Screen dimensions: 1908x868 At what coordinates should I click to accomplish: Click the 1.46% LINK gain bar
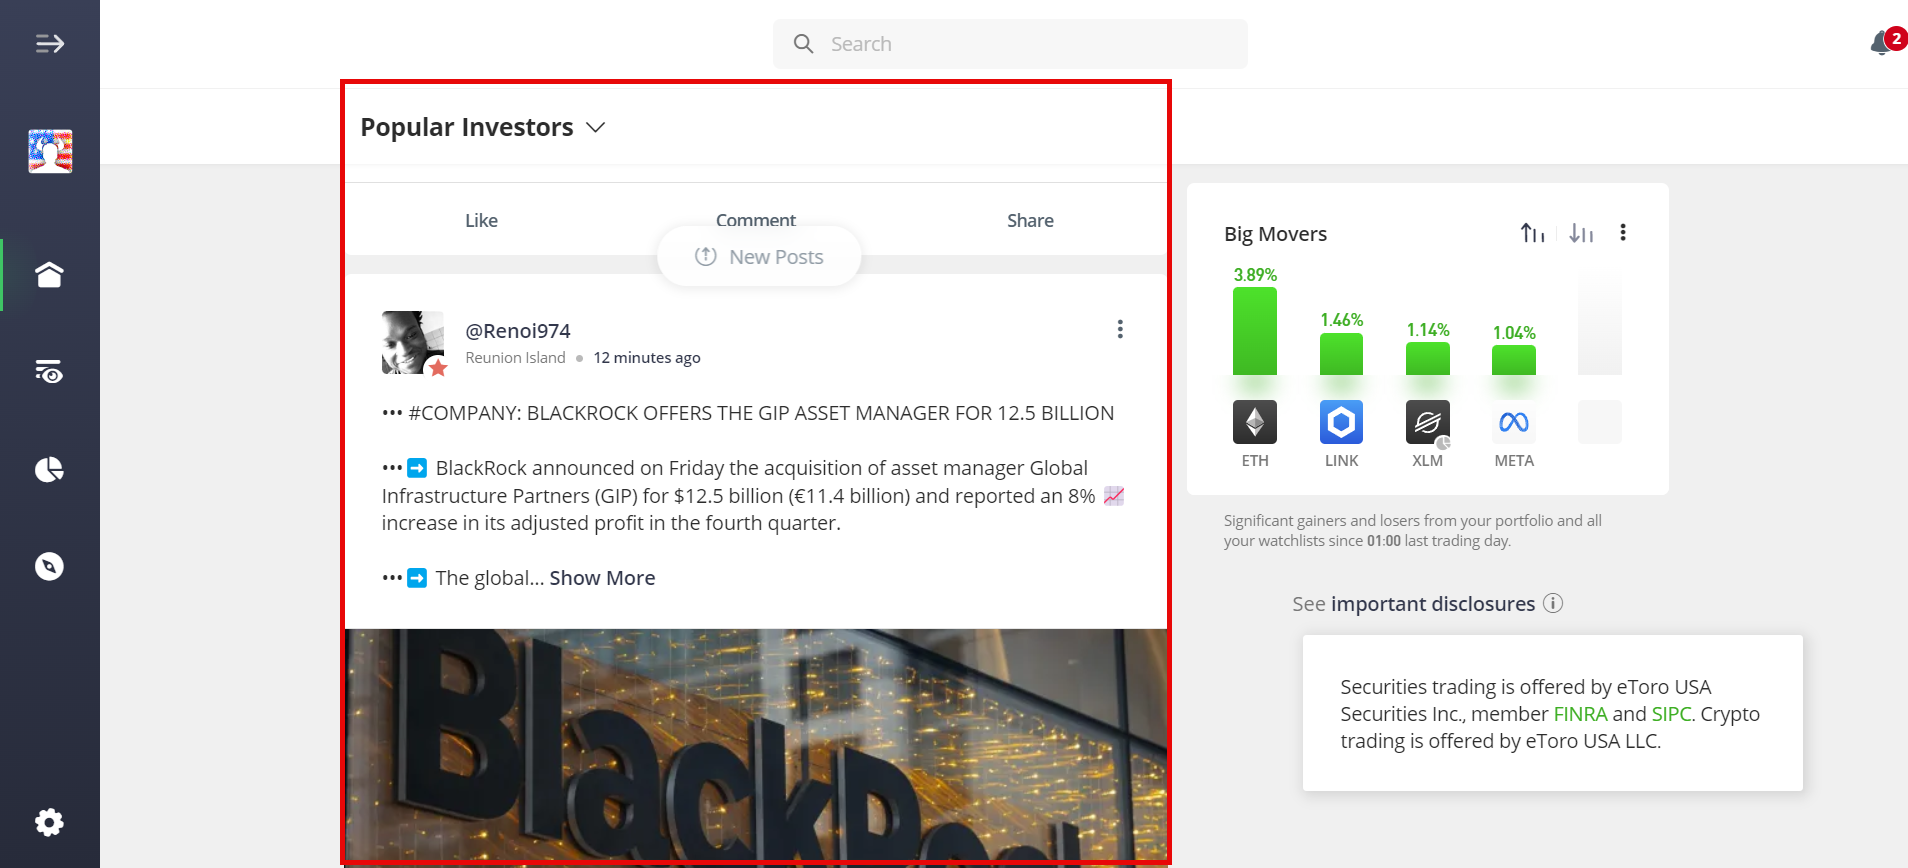click(1342, 354)
